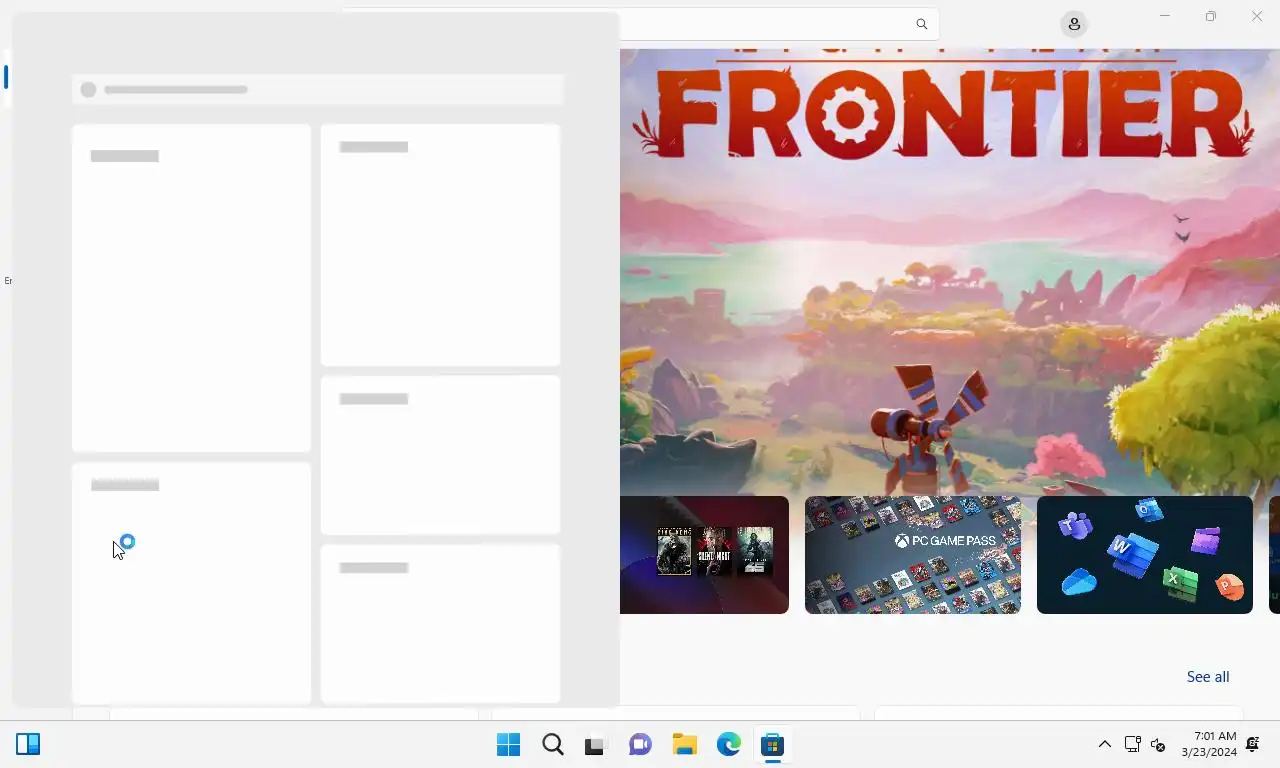1280x768 pixels.
Task: Launch Microsoft Edge from the taskbar
Action: click(728, 745)
